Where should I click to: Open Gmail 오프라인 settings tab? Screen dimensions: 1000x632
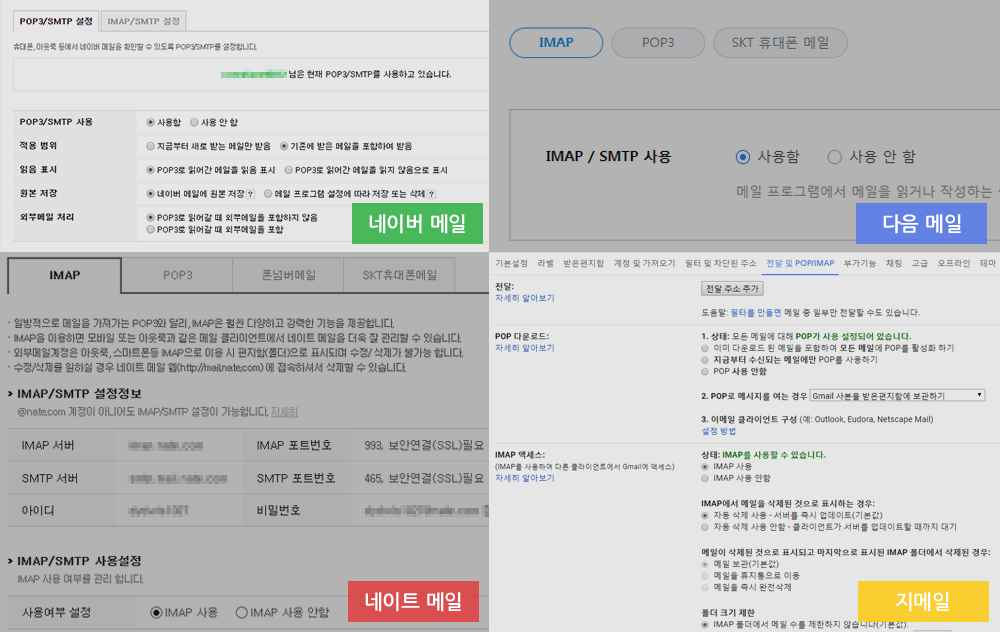coord(953,263)
